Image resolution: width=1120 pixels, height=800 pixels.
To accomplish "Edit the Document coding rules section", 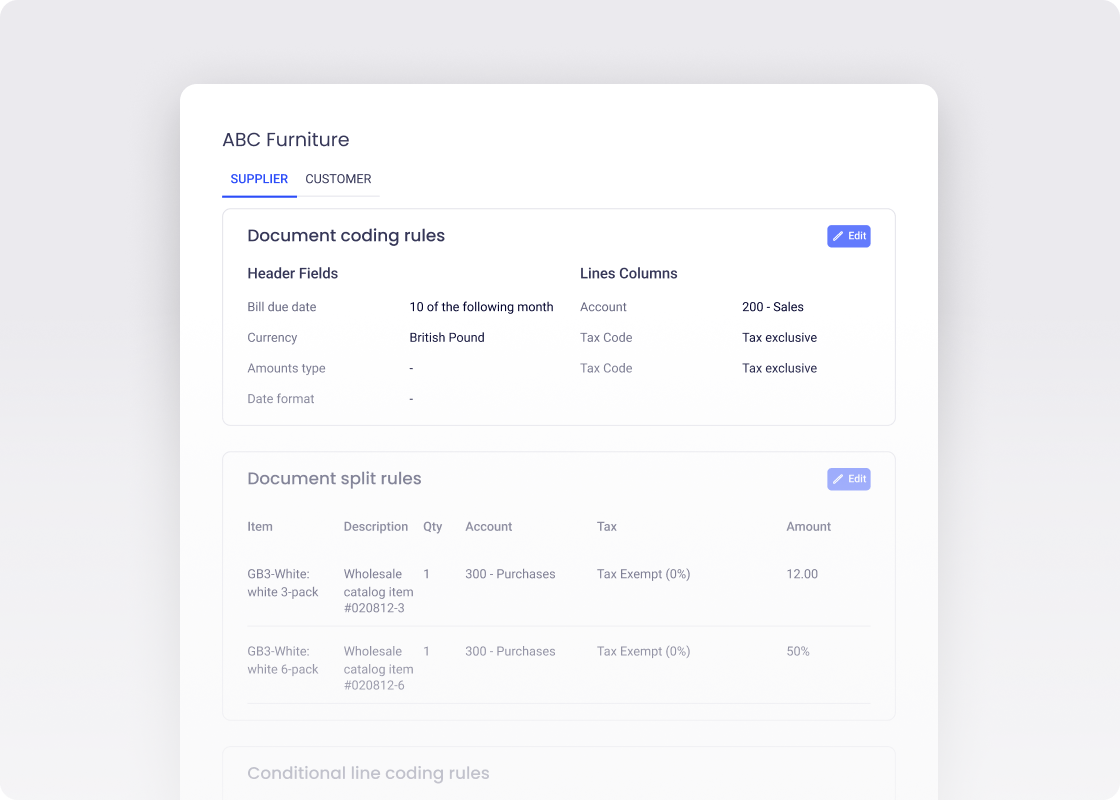I will coord(849,236).
